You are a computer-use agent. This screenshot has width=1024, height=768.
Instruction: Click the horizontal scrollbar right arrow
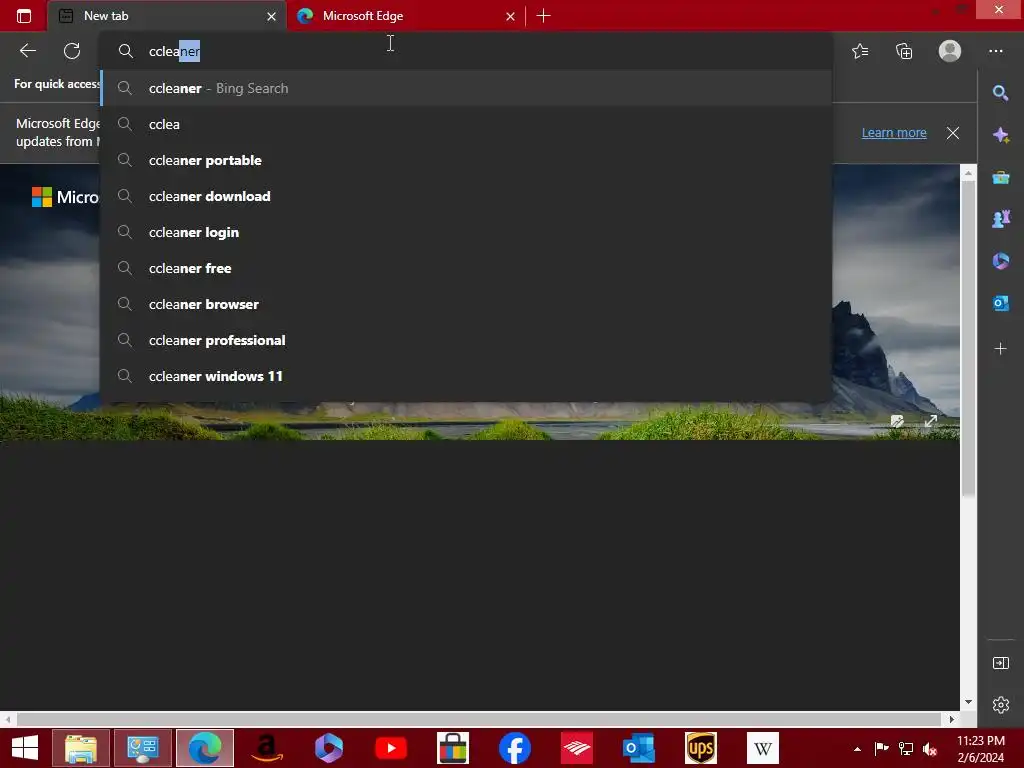[x=952, y=719]
